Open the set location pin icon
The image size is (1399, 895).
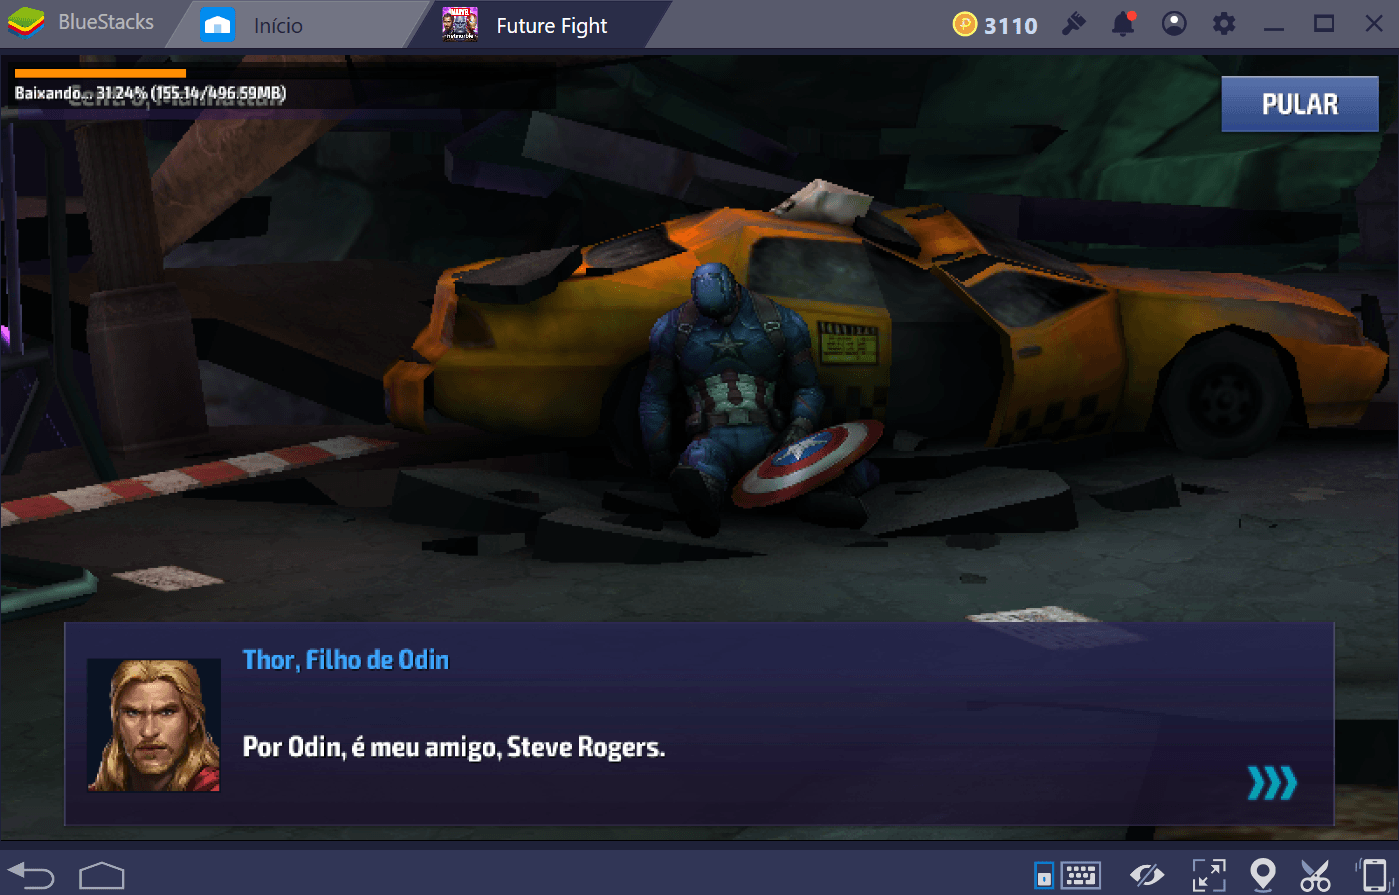(1264, 875)
